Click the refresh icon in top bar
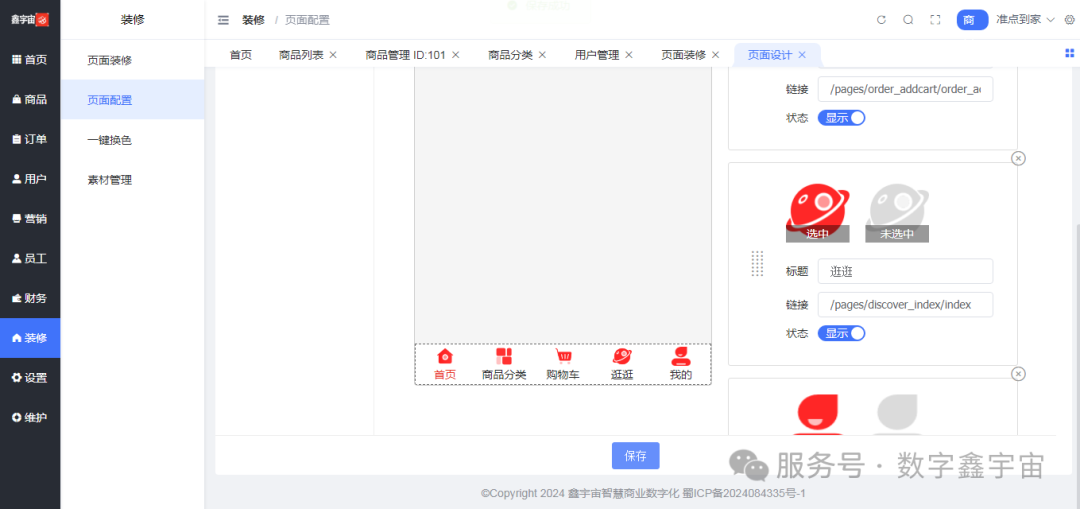 pos(881,20)
